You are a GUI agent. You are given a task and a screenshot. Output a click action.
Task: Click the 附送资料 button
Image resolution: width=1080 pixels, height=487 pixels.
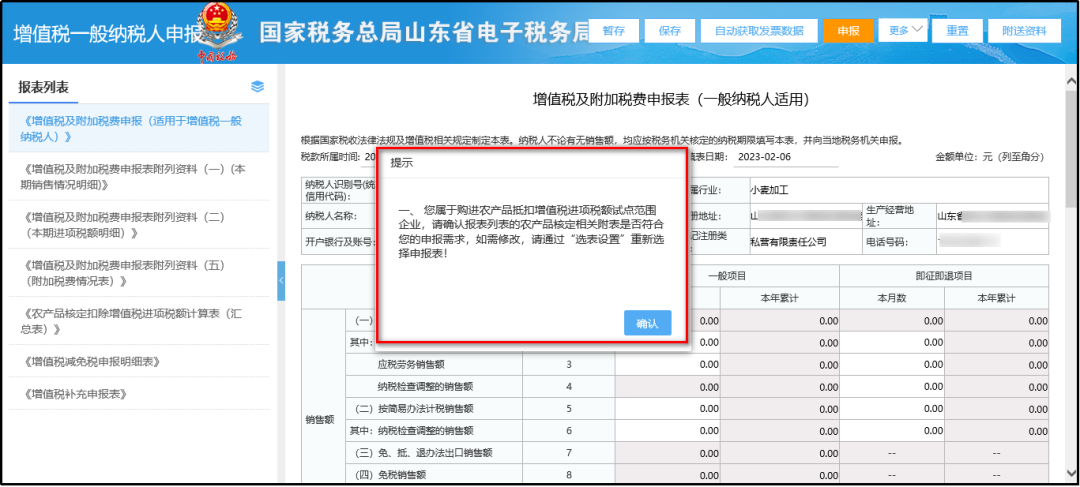pyautogui.click(x=1025, y=31)
